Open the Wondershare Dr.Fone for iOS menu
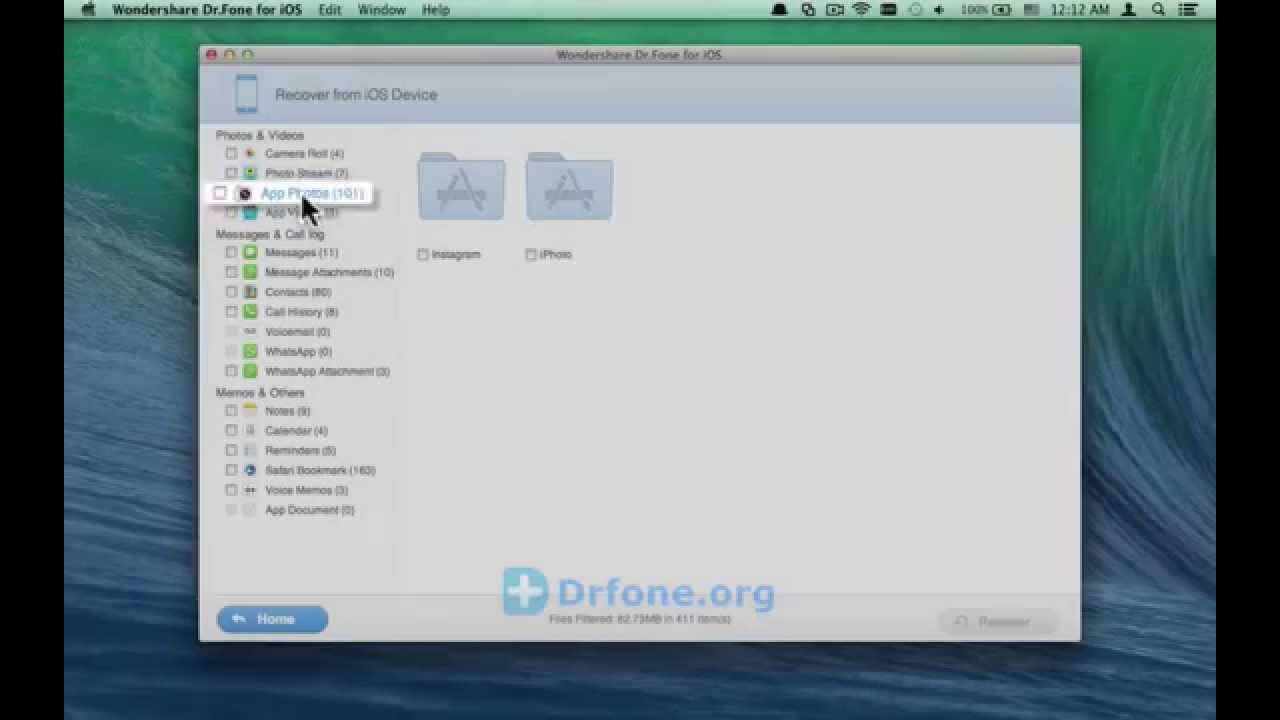The width and height of the screenshot is (1280, 720). point(208,10)
